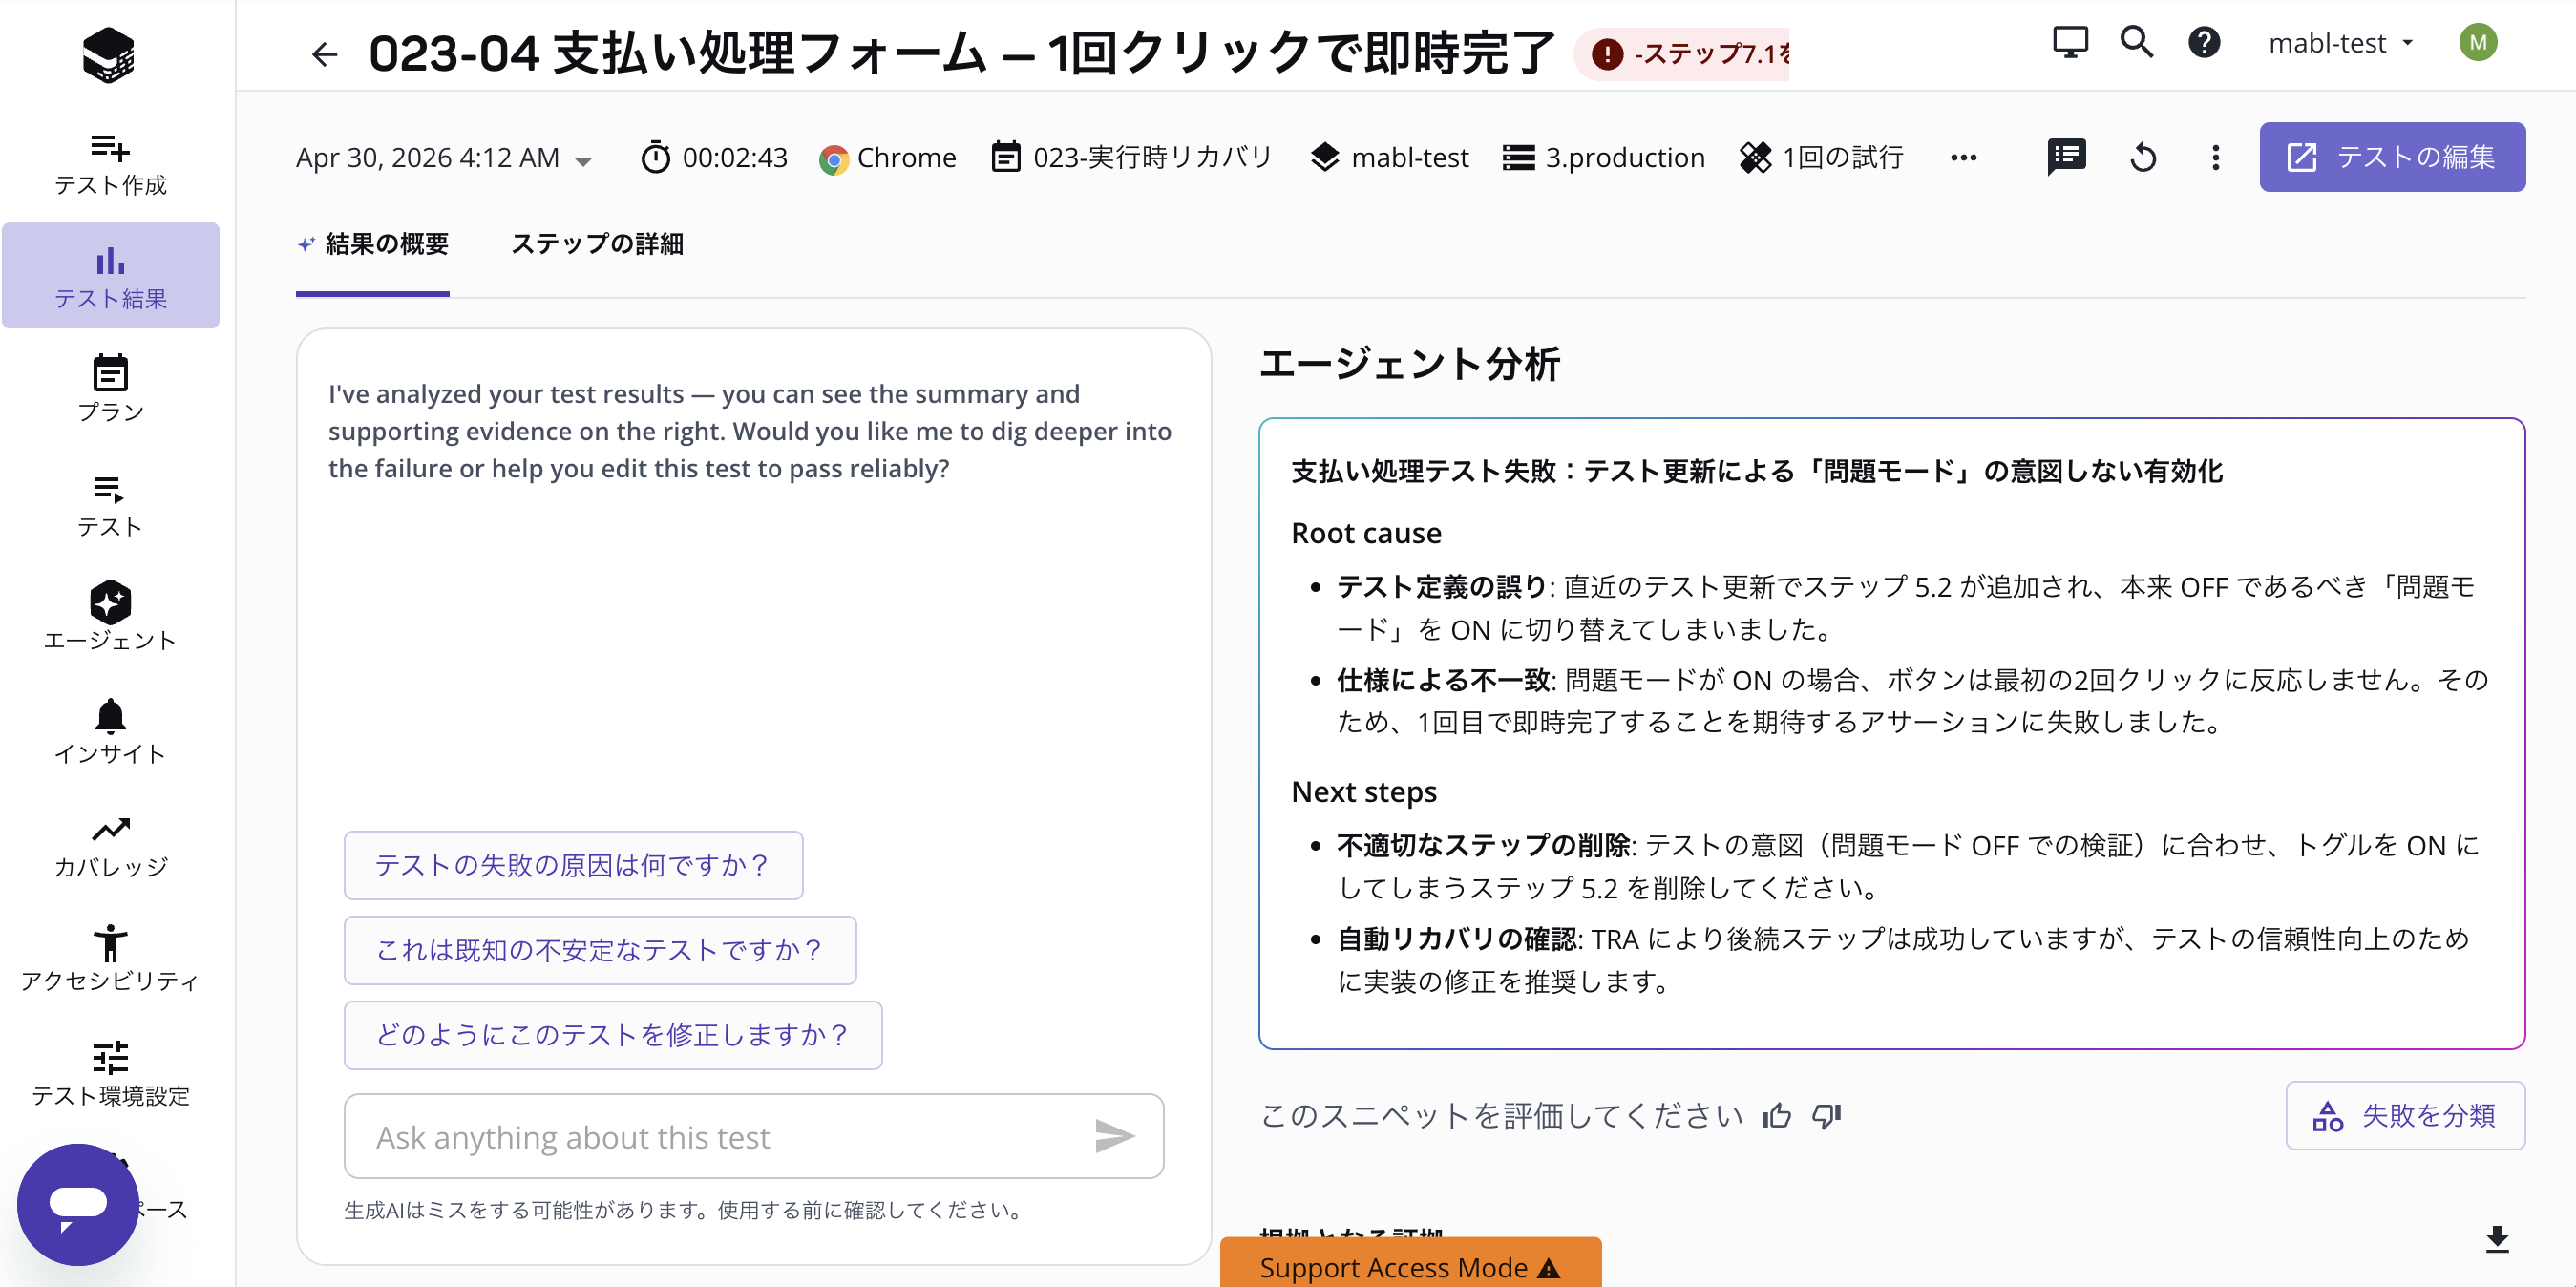Go back with the left arrow

pos(324,54)
